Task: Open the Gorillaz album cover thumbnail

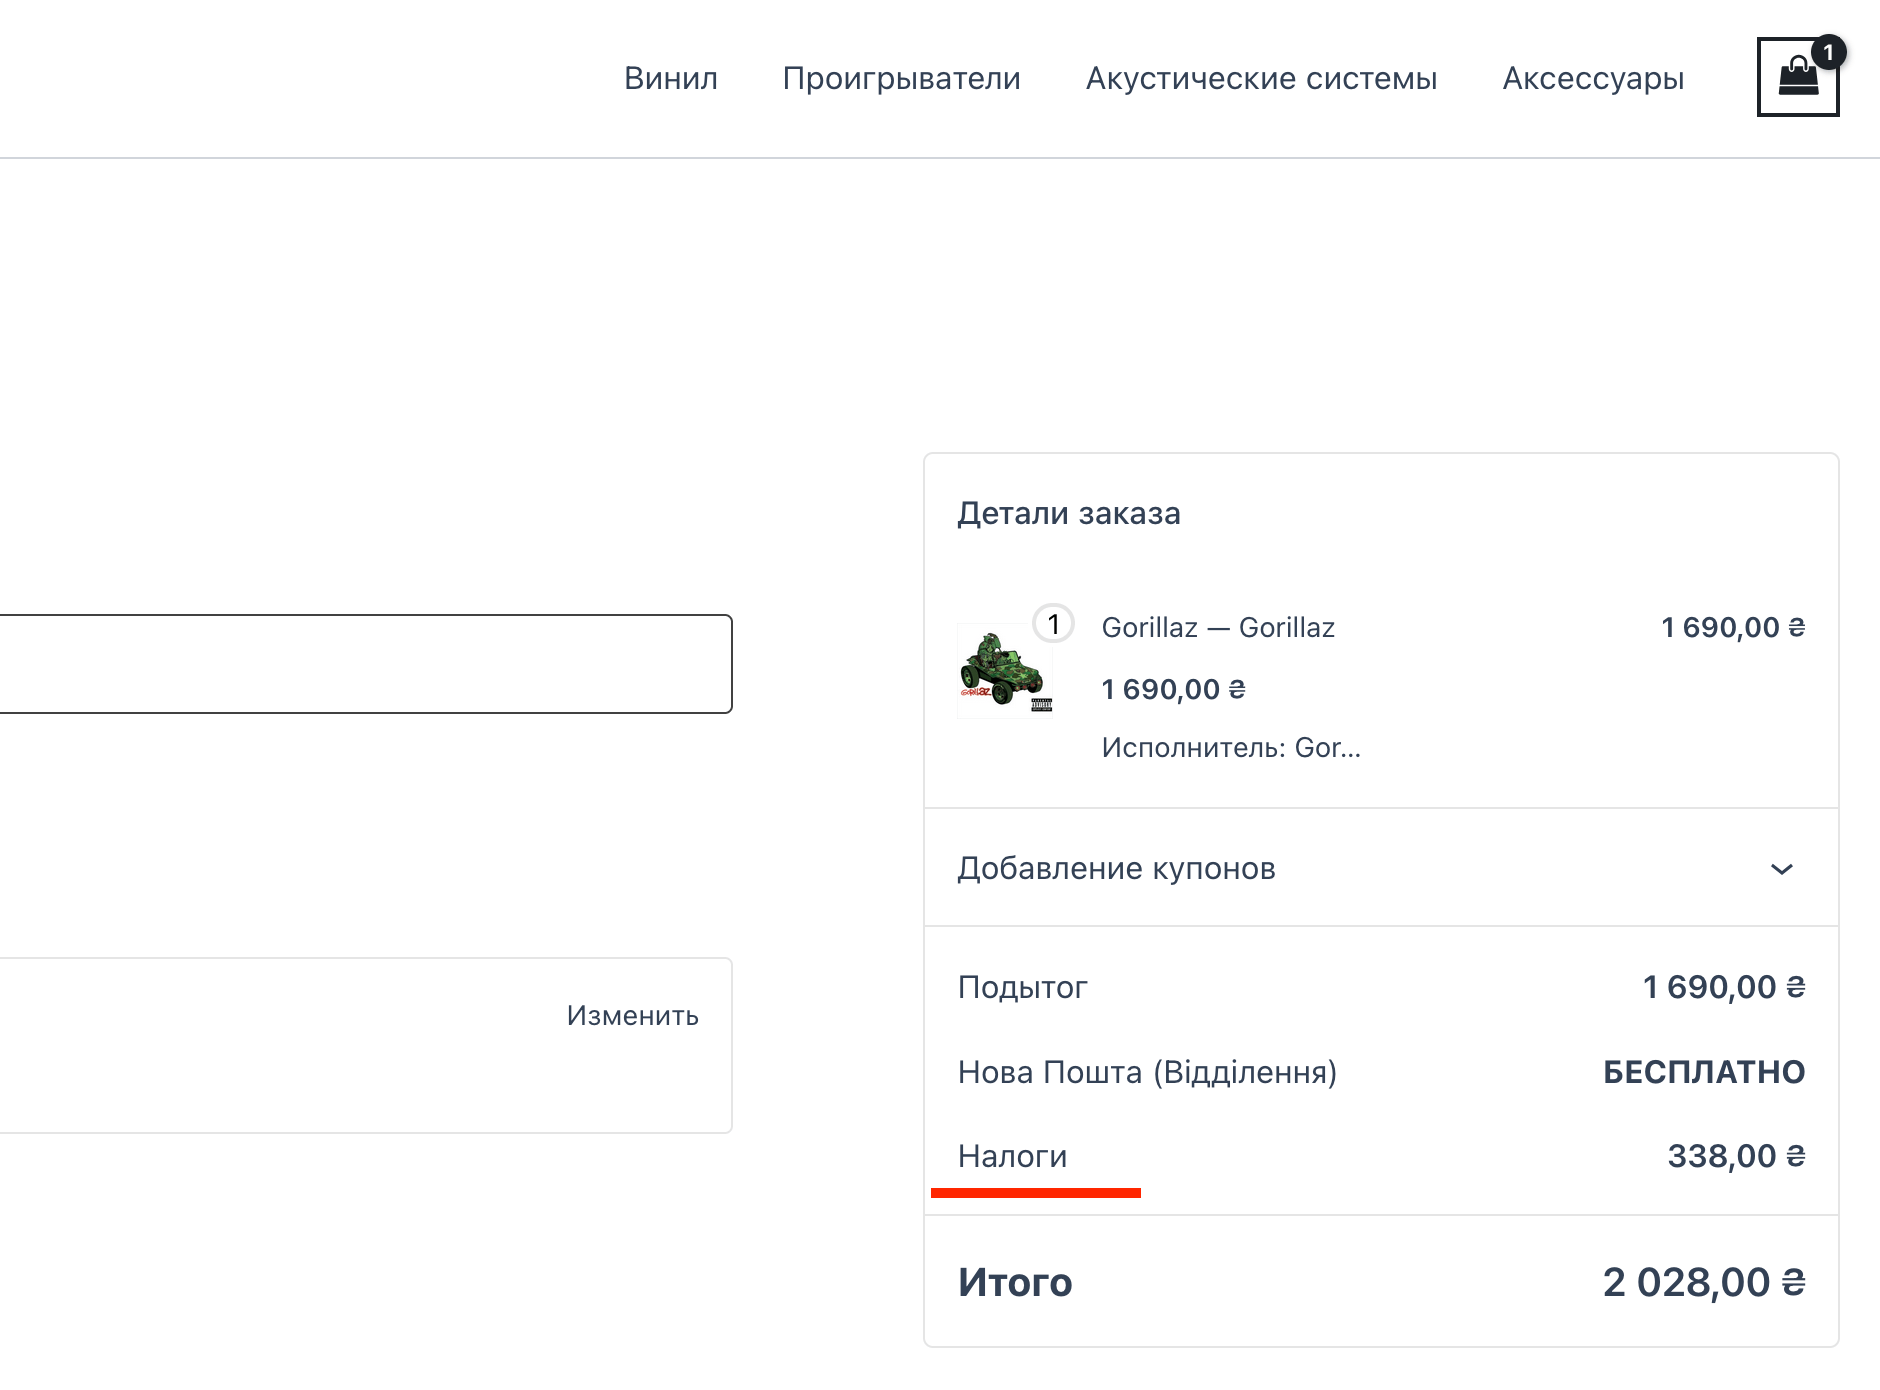Action: [x=1004, y=670]
